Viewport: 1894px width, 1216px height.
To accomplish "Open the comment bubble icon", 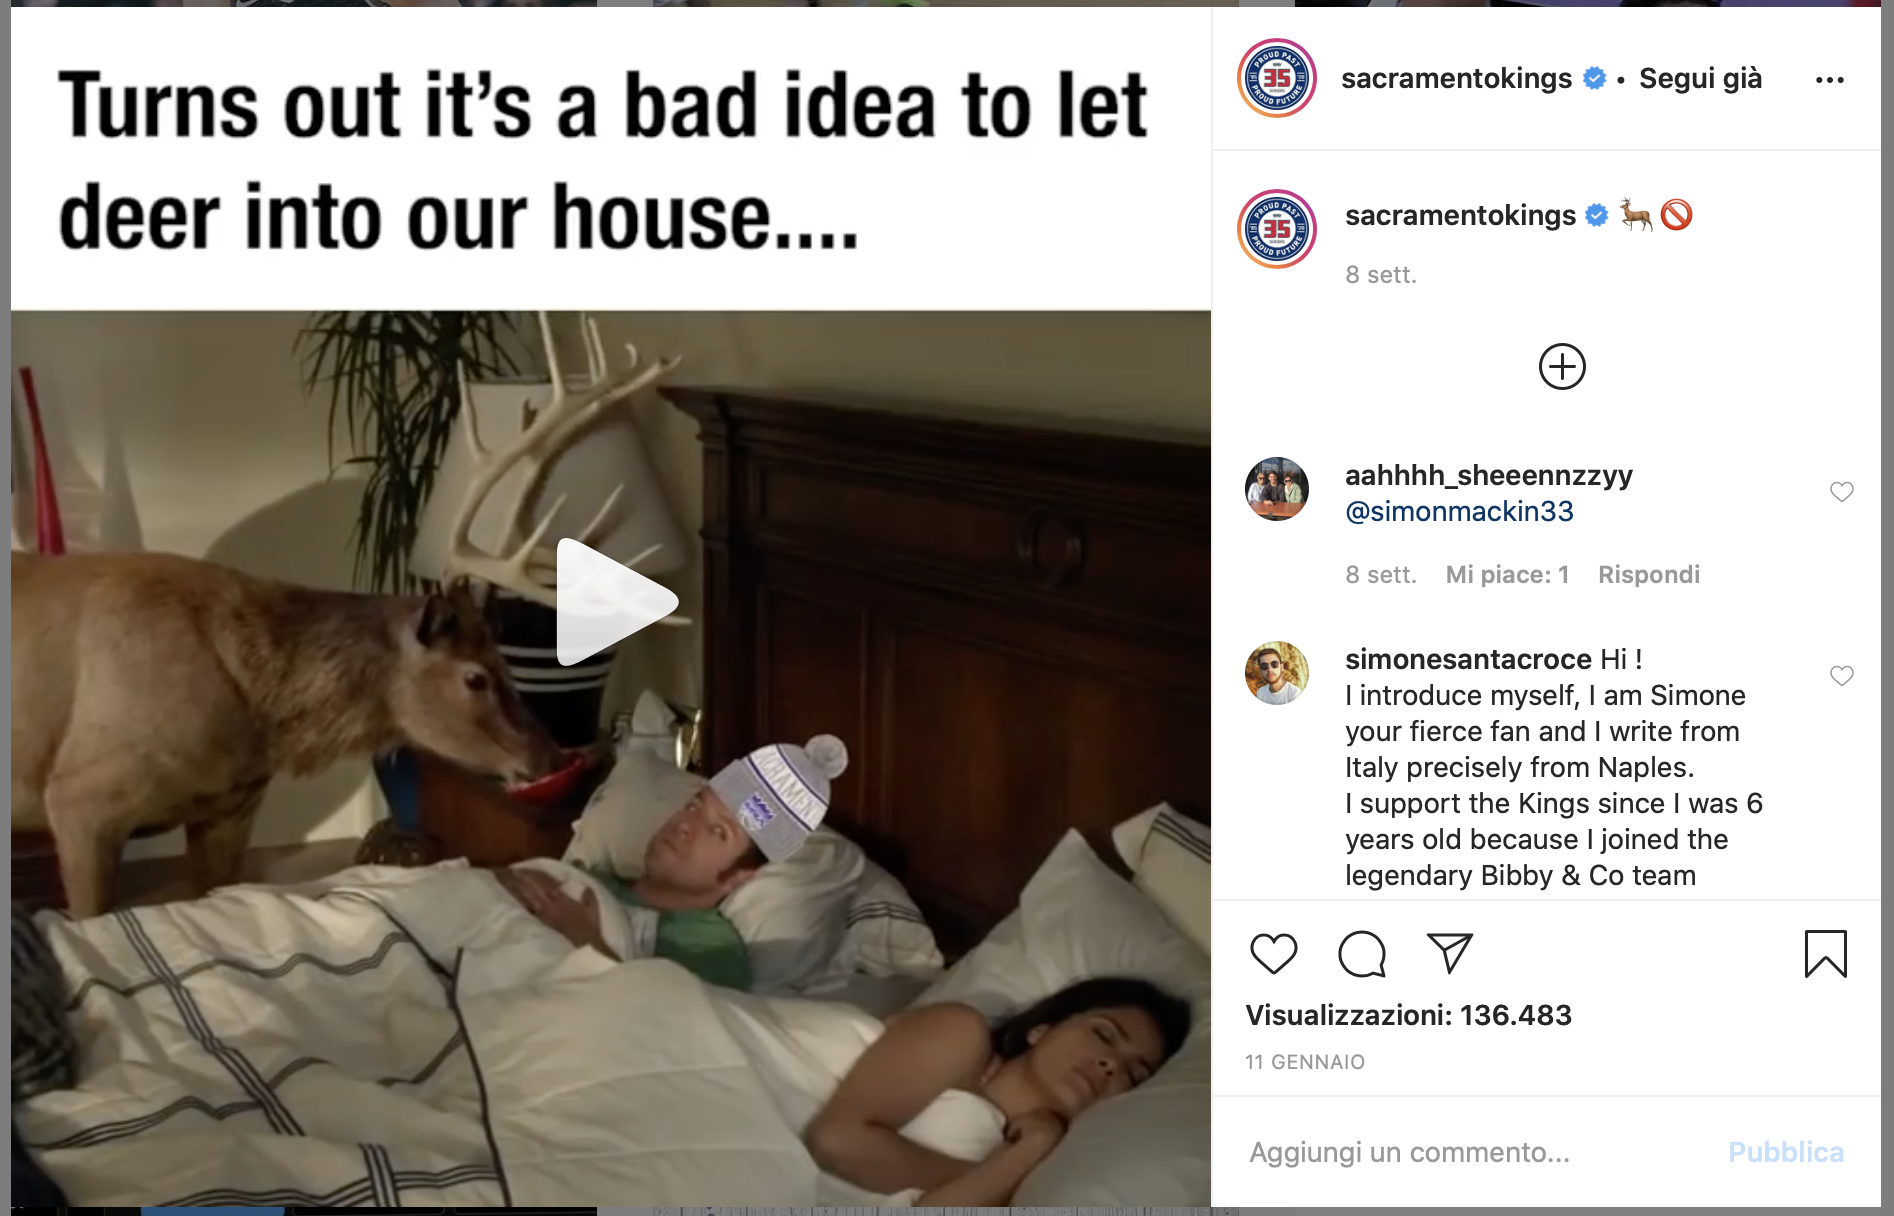I will click(x=1362, y=953).
